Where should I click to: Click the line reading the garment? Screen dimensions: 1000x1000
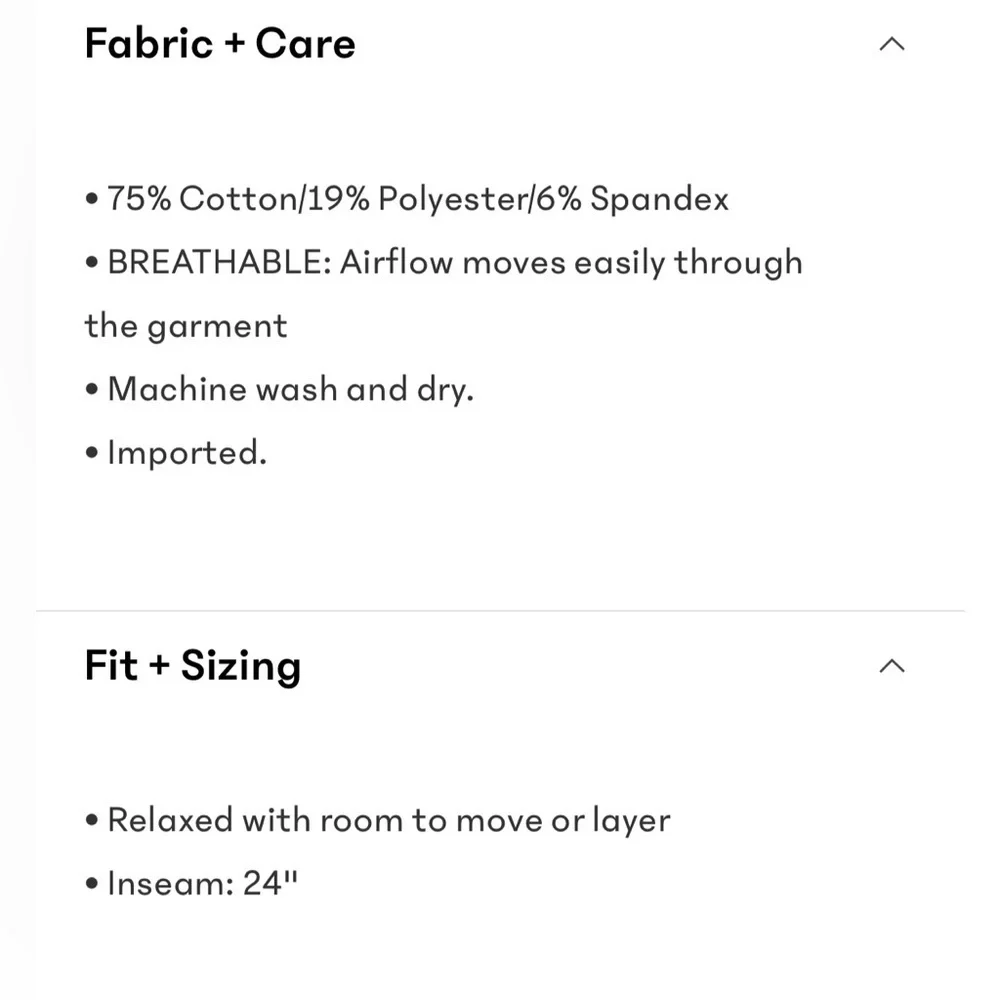pos(186,327)
